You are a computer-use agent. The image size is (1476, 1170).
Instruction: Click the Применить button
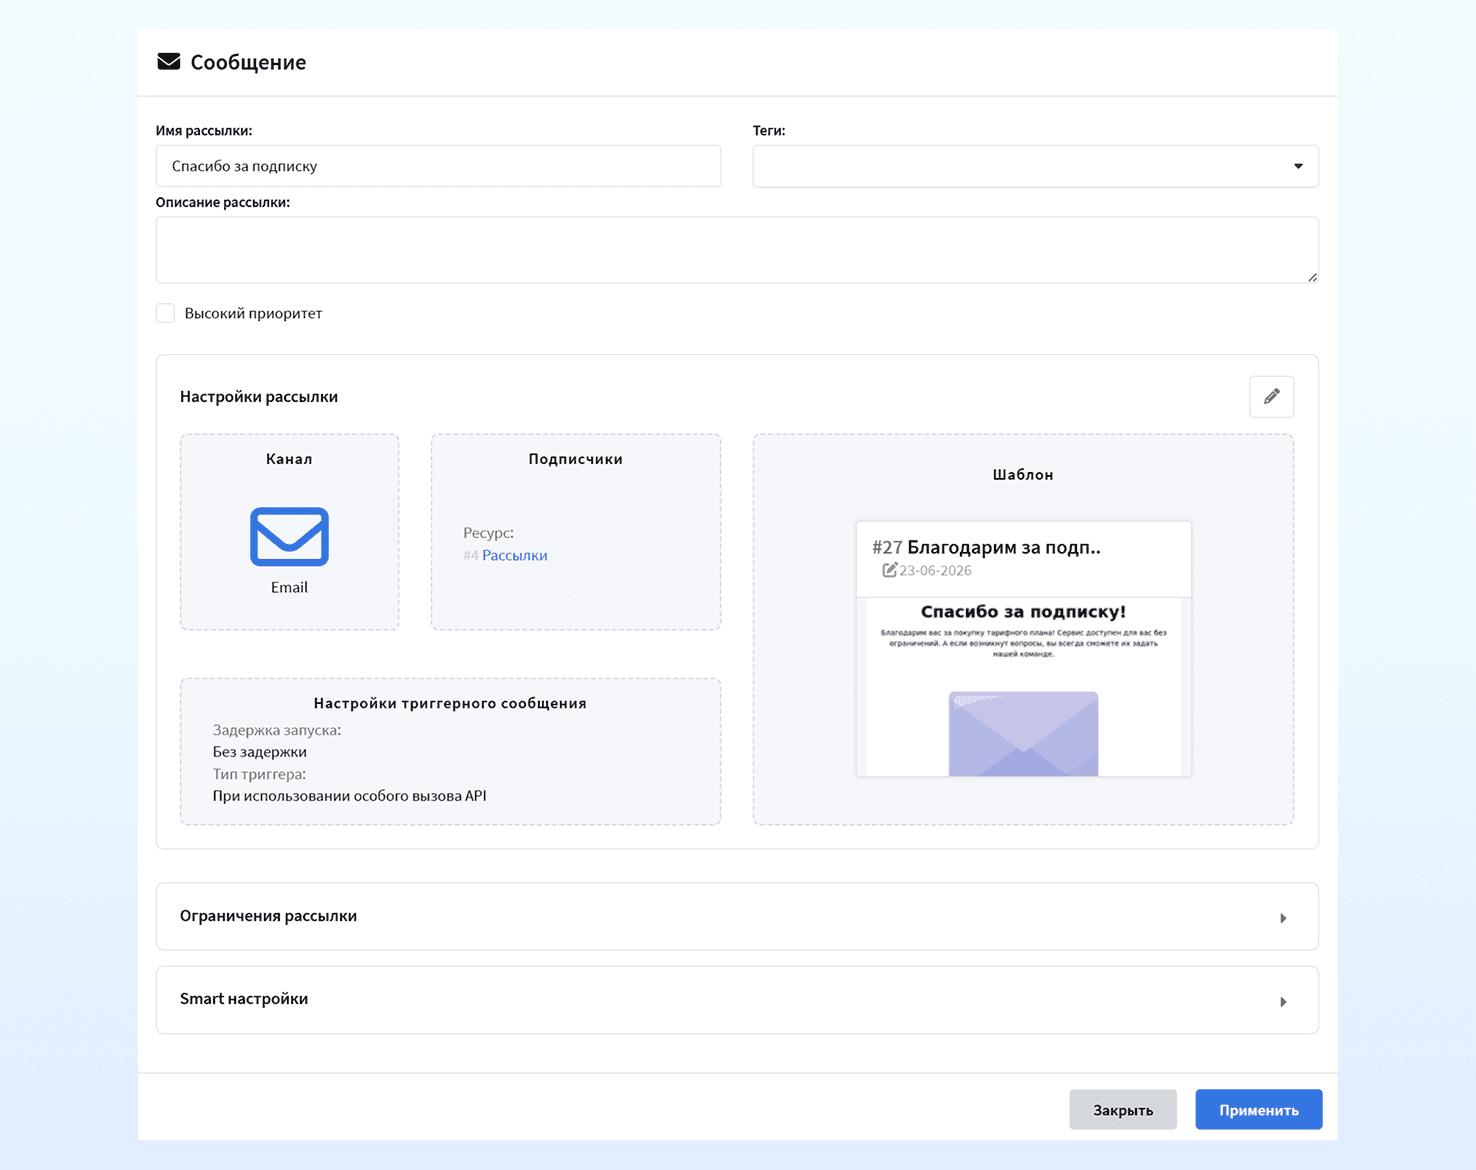1258,1110
